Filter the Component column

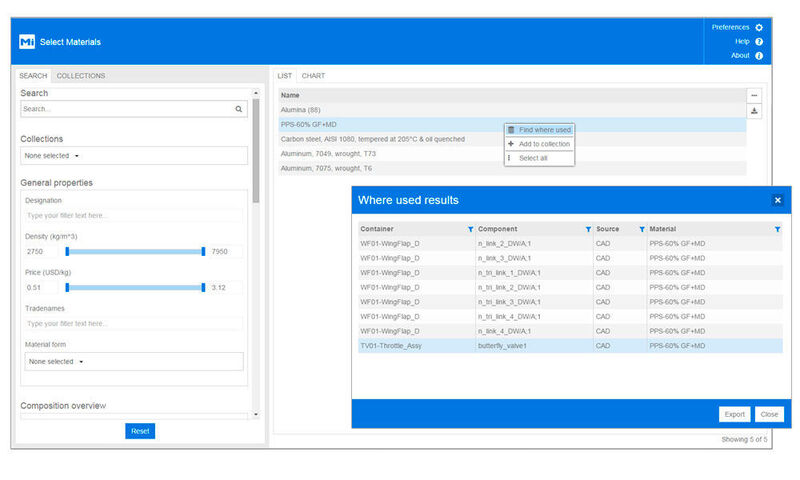[x=587, y=229]
